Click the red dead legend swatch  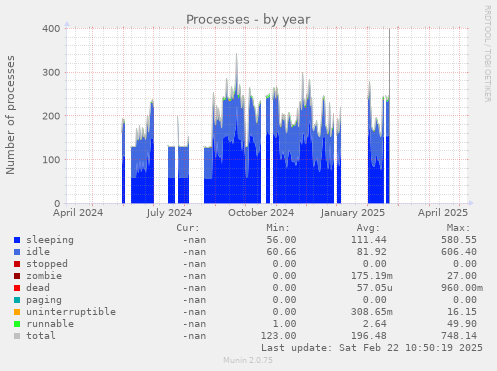(17, 288)
